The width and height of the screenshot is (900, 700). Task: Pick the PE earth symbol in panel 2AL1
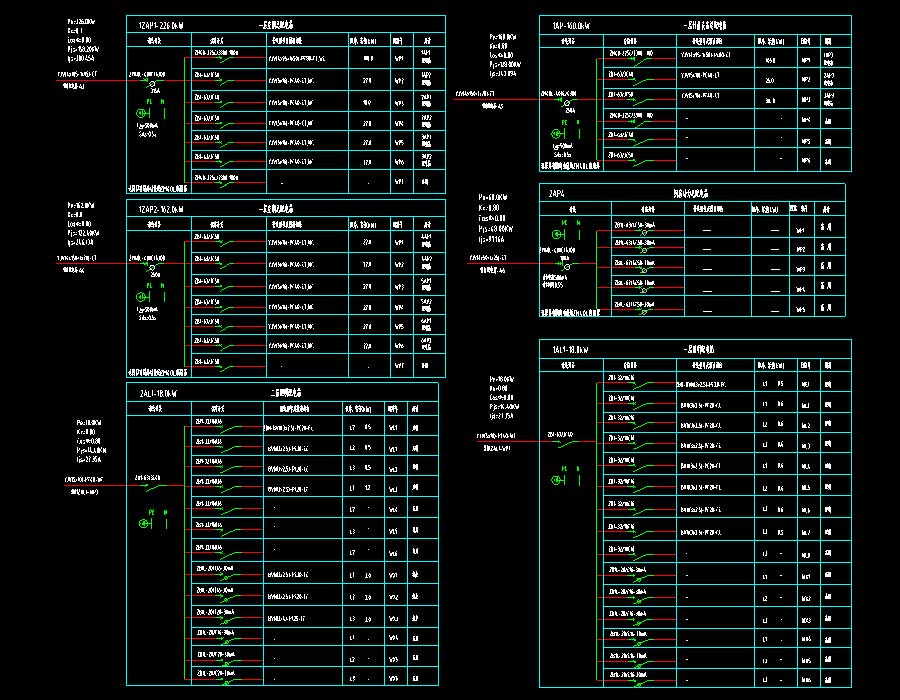145,523
